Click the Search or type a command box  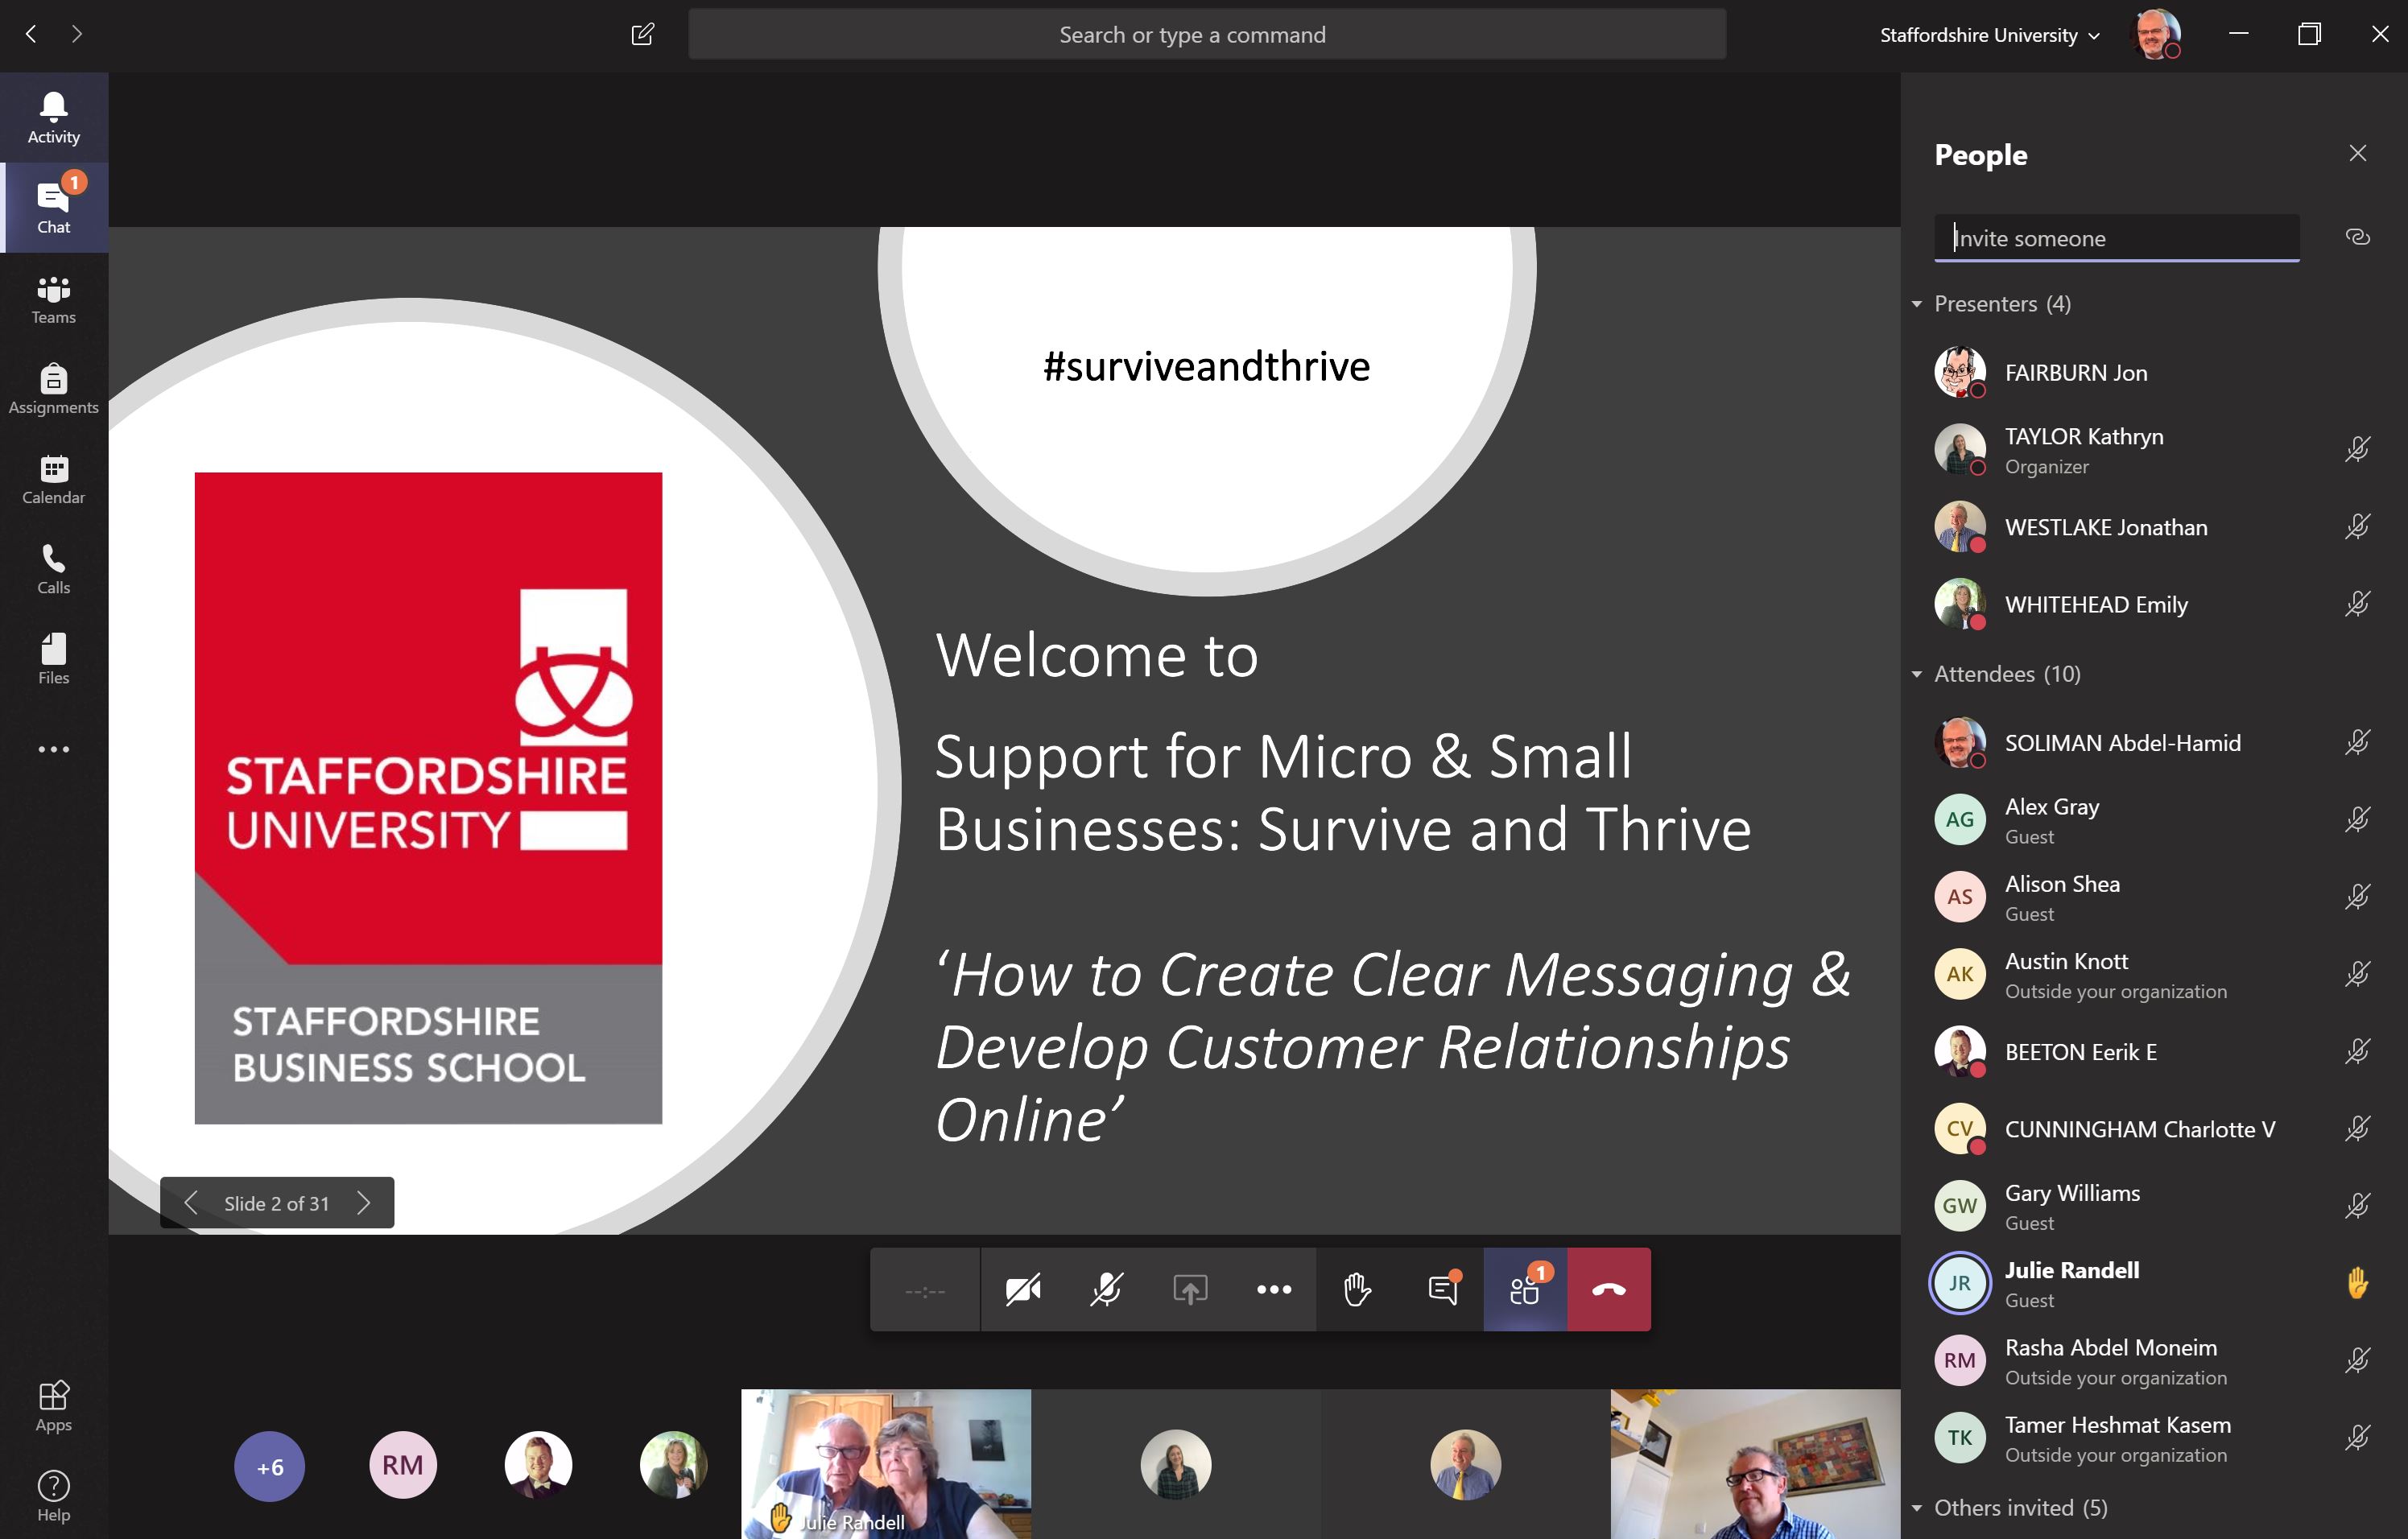point(1206,35)
